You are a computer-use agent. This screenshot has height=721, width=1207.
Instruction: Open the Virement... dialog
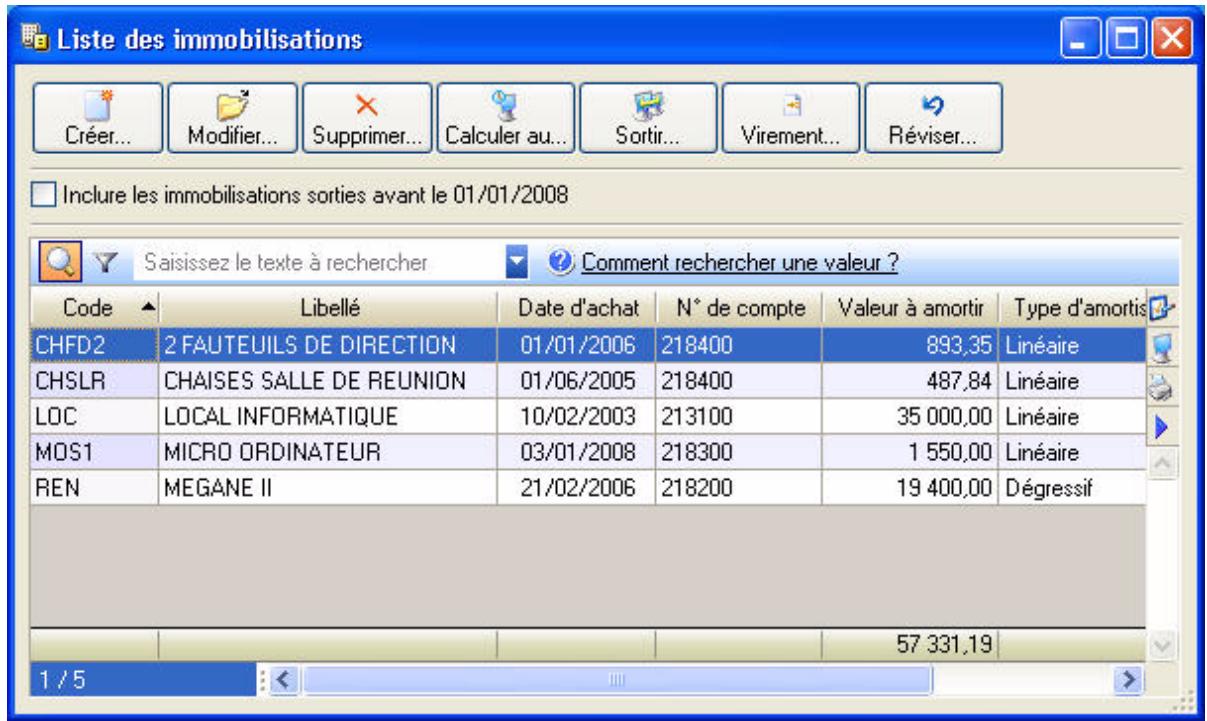tap(789, 118)
